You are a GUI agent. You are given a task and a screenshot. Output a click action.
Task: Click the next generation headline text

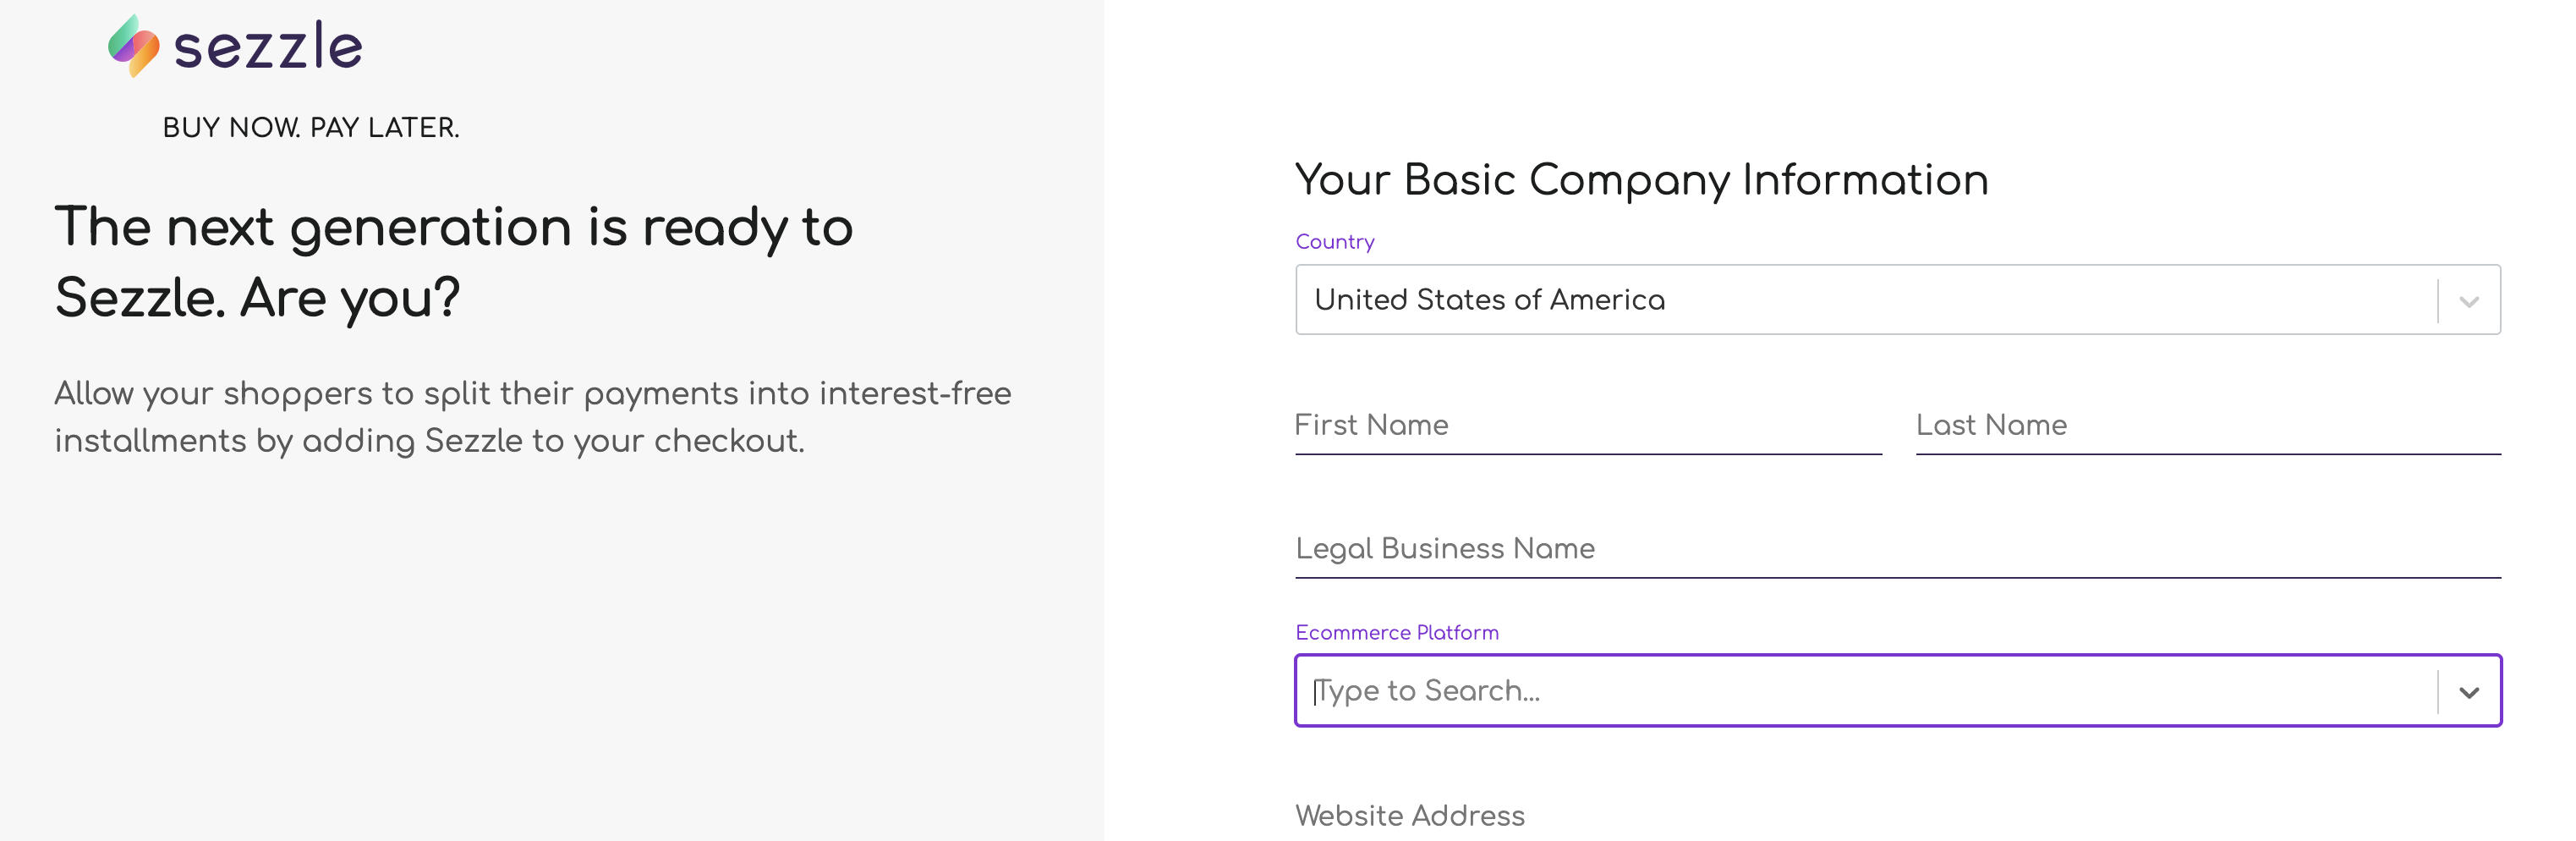[453, 228]
